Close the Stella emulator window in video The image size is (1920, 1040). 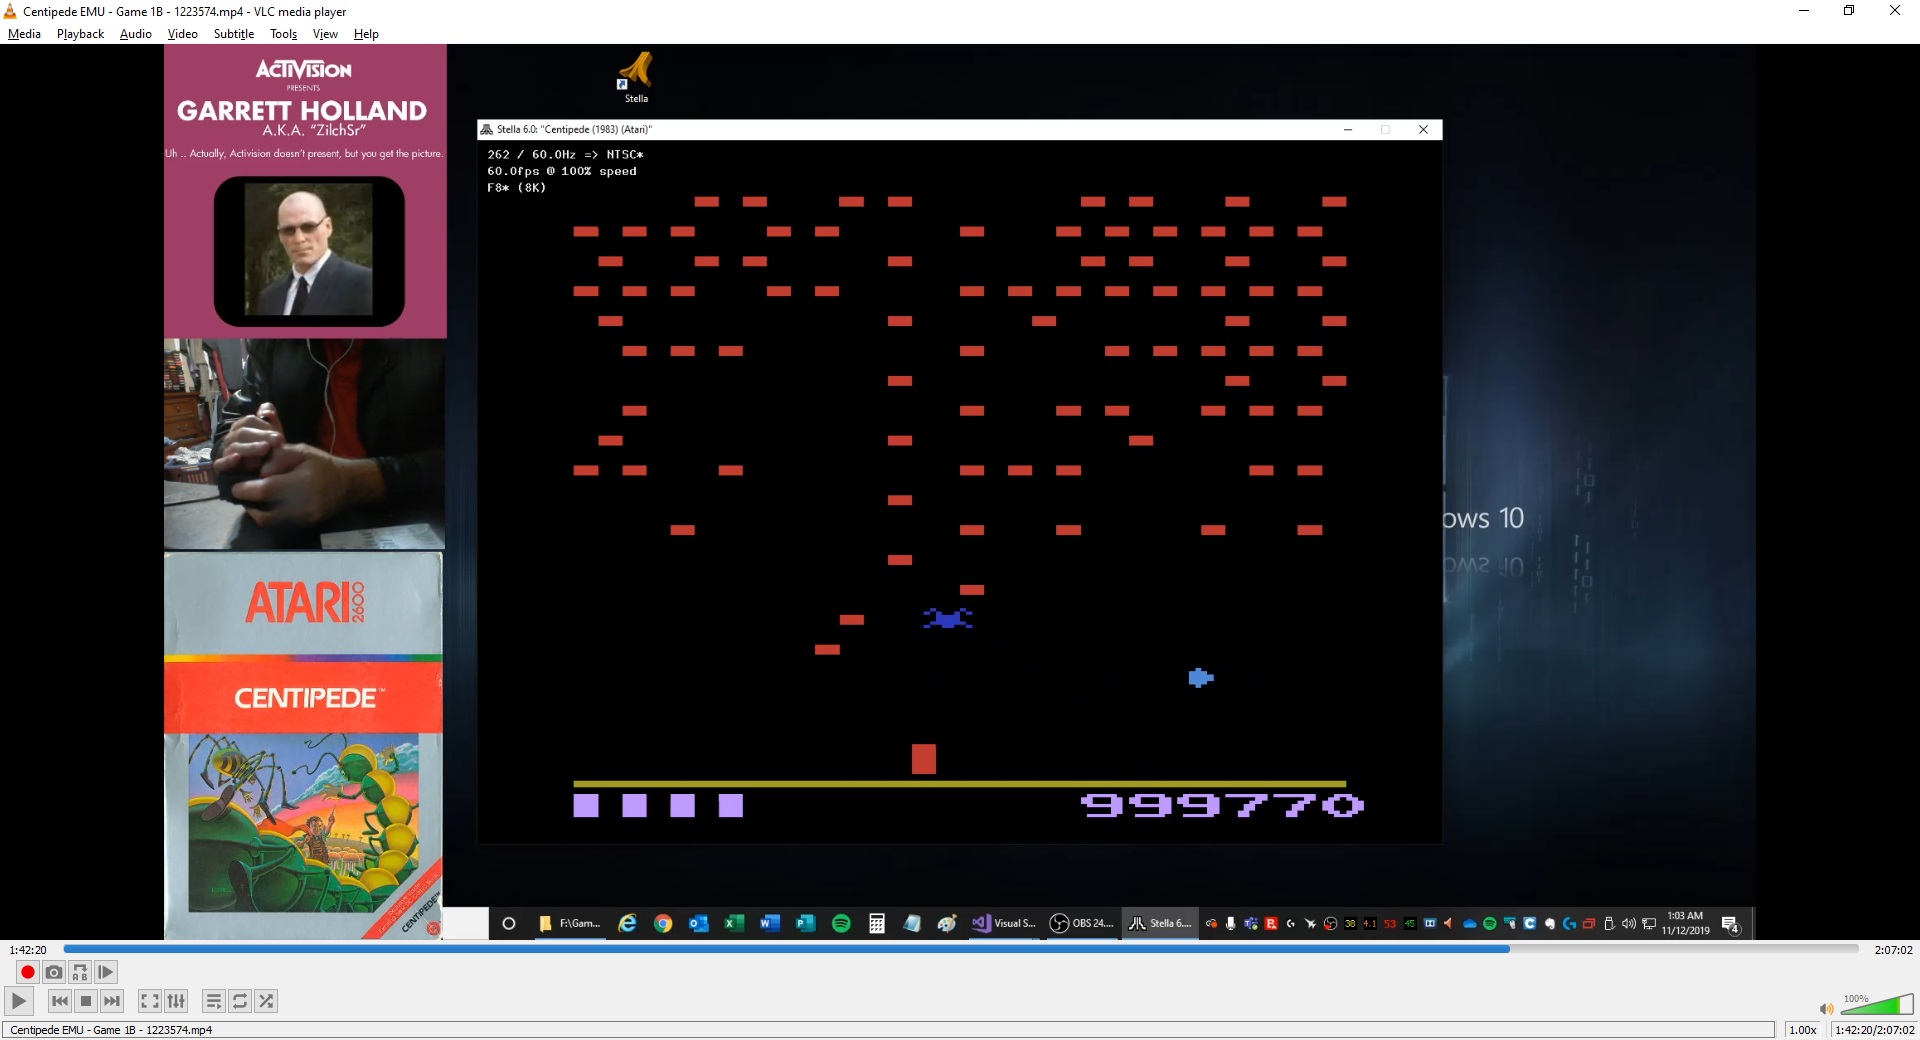pos(1423,129)
